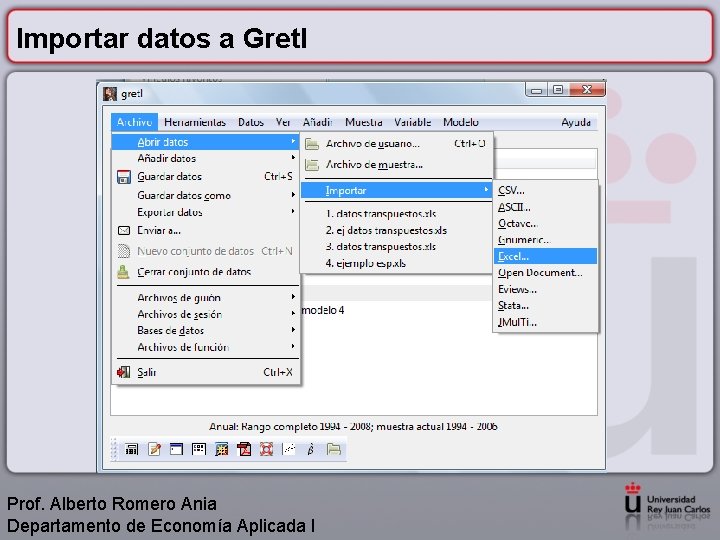Select Open Document... import option
This screenshot has height=540, width=720.
(546, 273)
